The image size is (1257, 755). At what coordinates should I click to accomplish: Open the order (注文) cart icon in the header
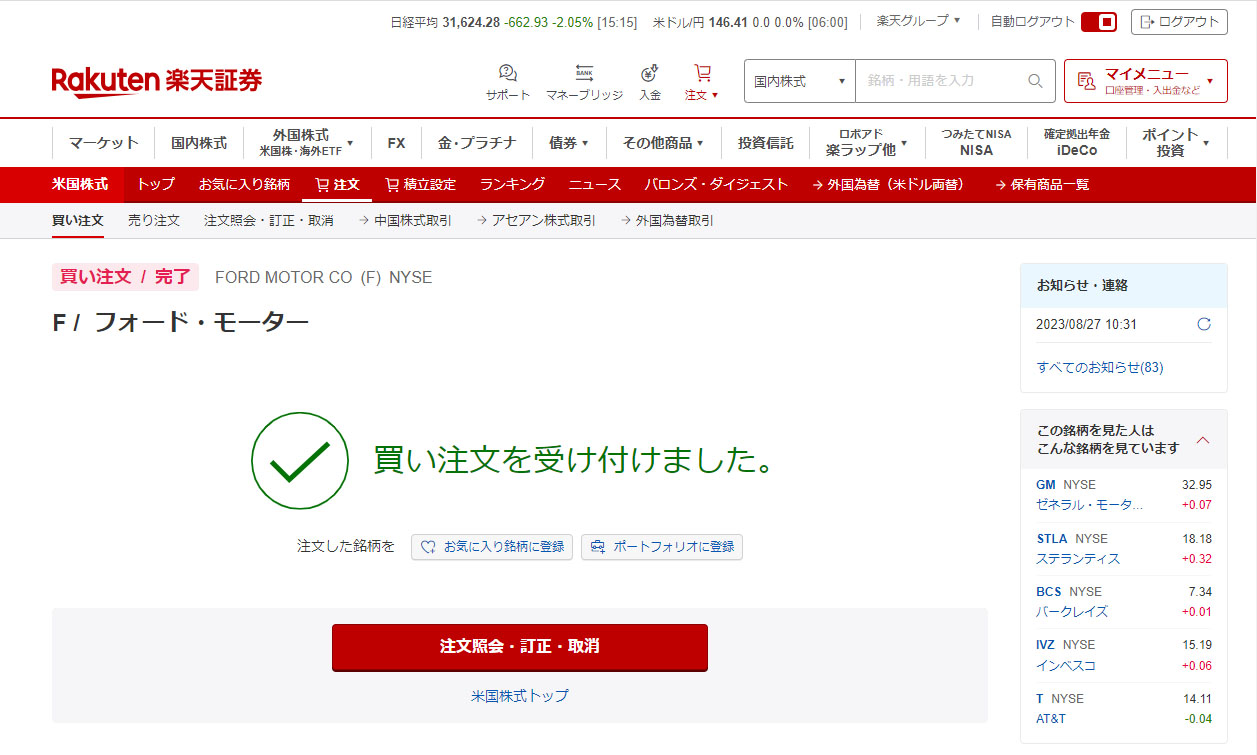point(702,74)
